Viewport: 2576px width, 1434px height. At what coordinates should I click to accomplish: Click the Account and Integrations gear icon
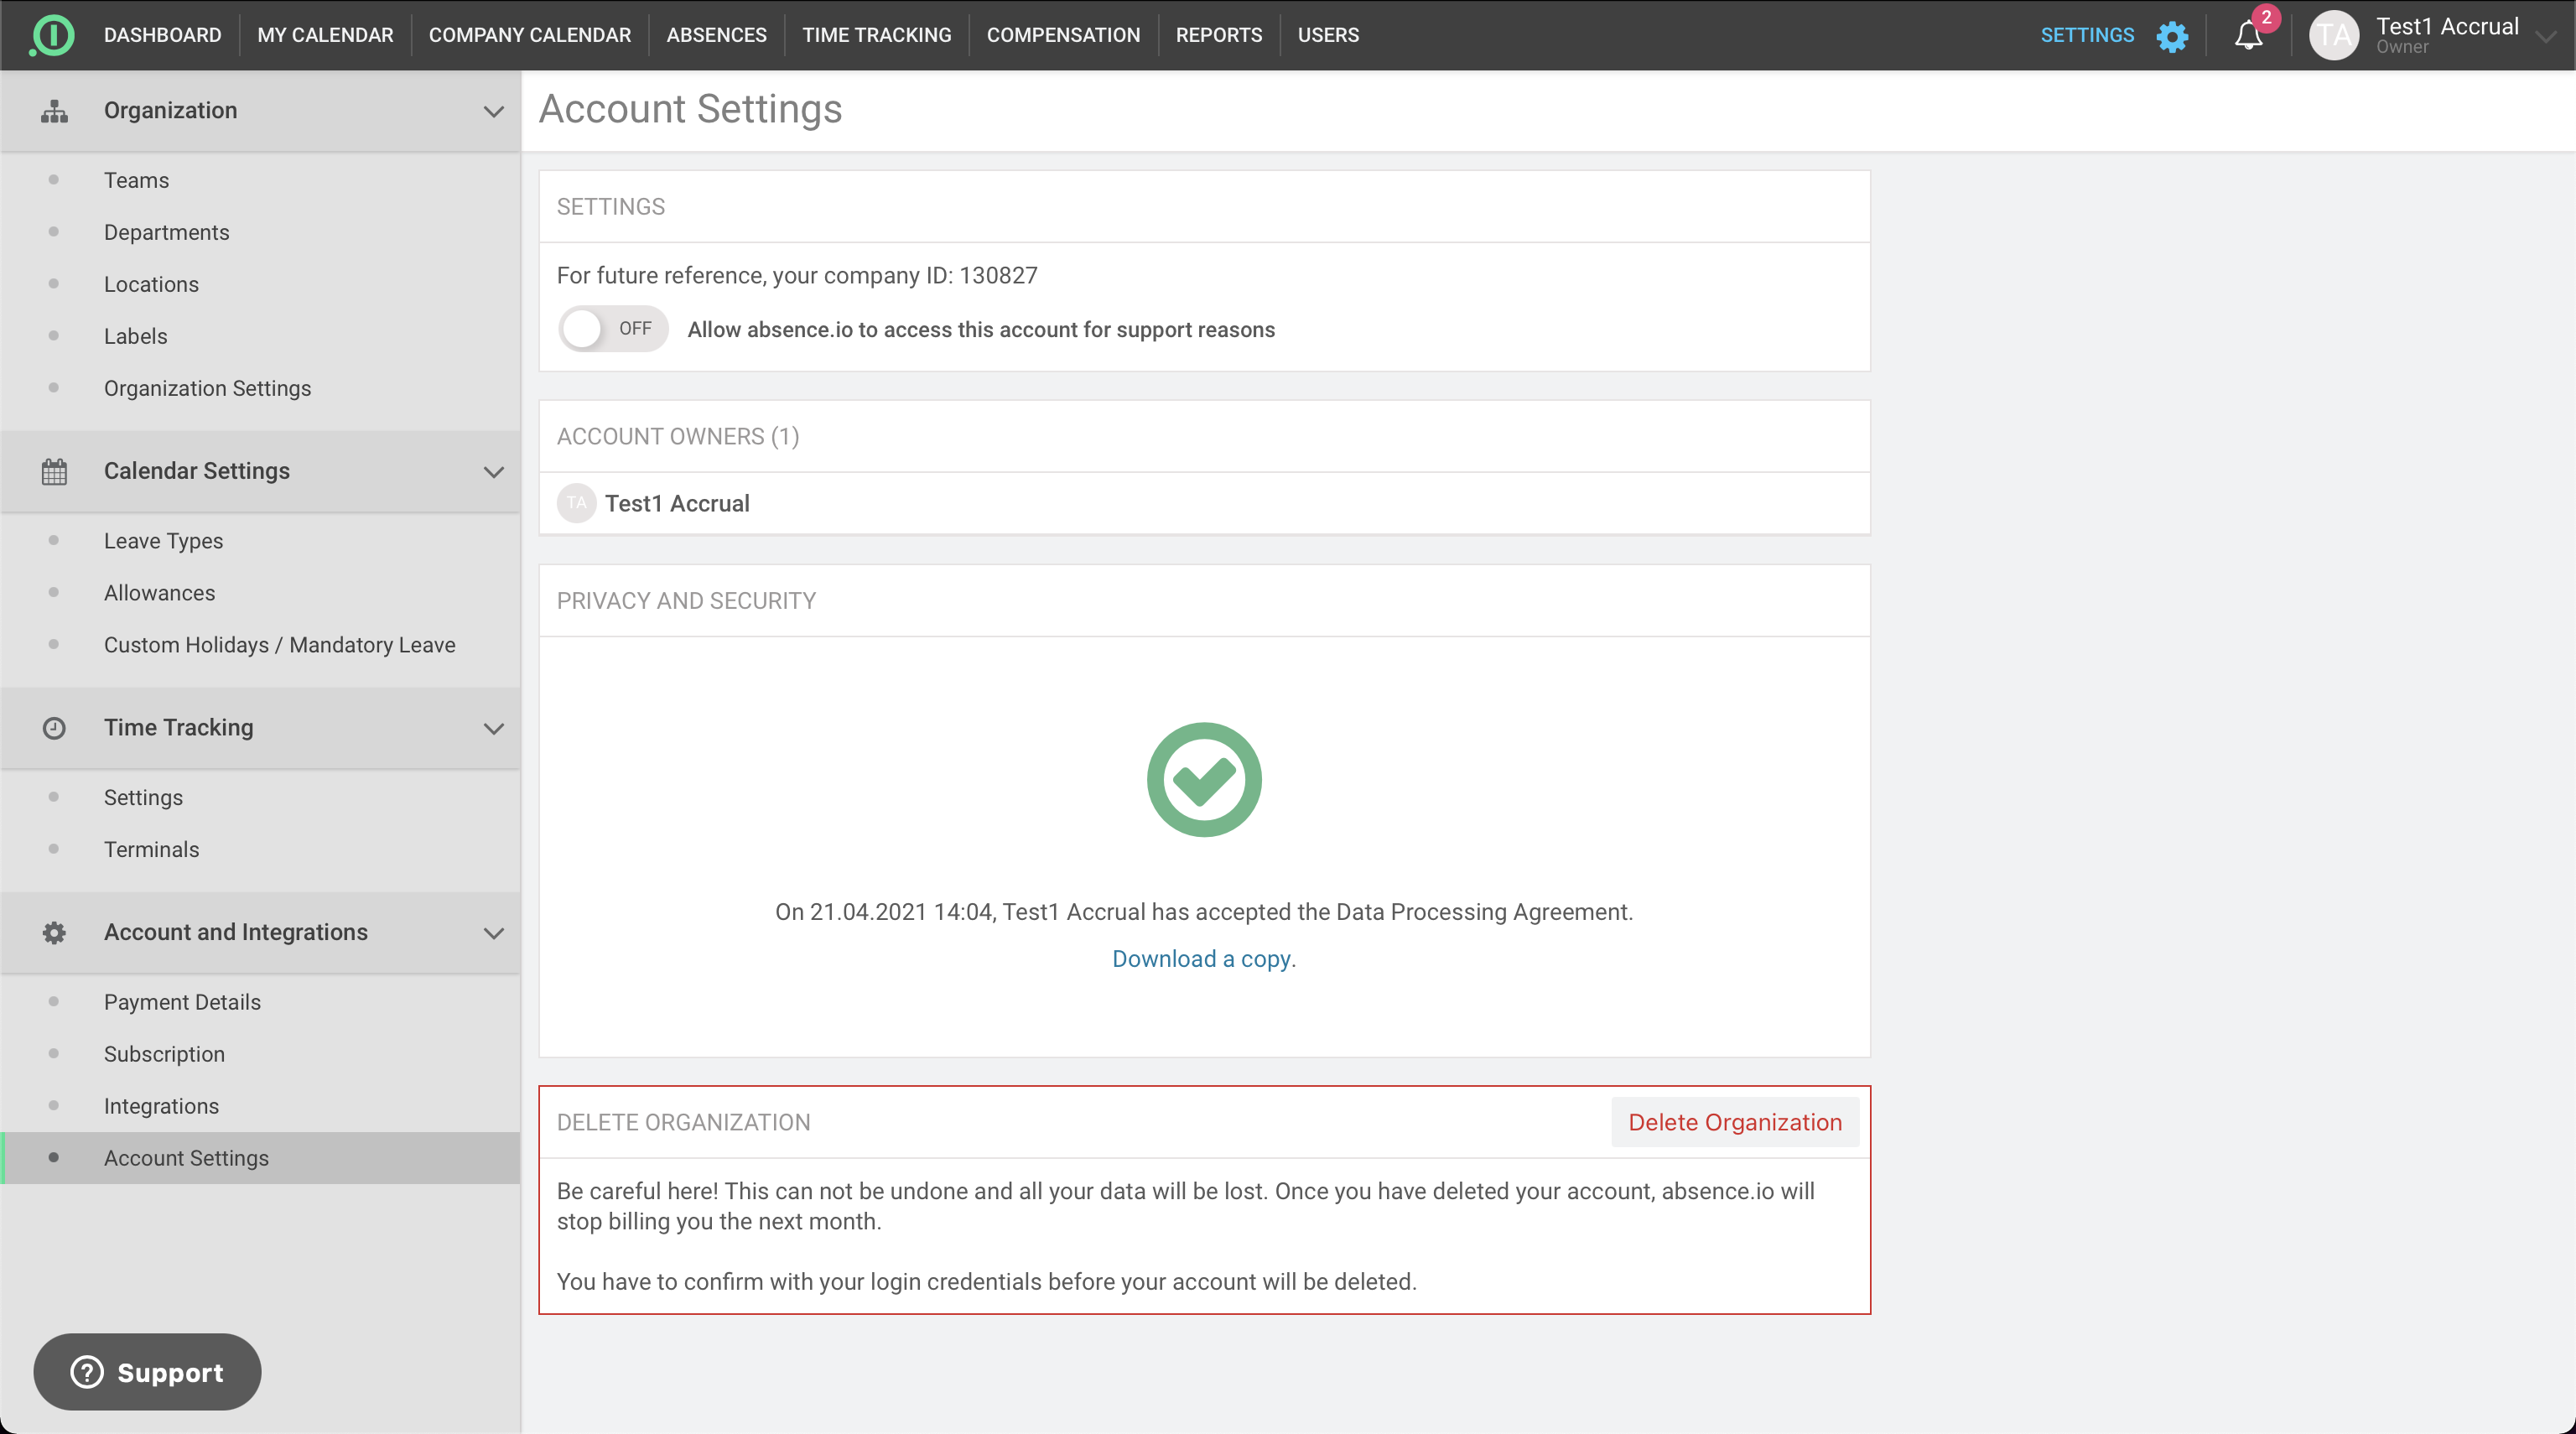(54, 932)
